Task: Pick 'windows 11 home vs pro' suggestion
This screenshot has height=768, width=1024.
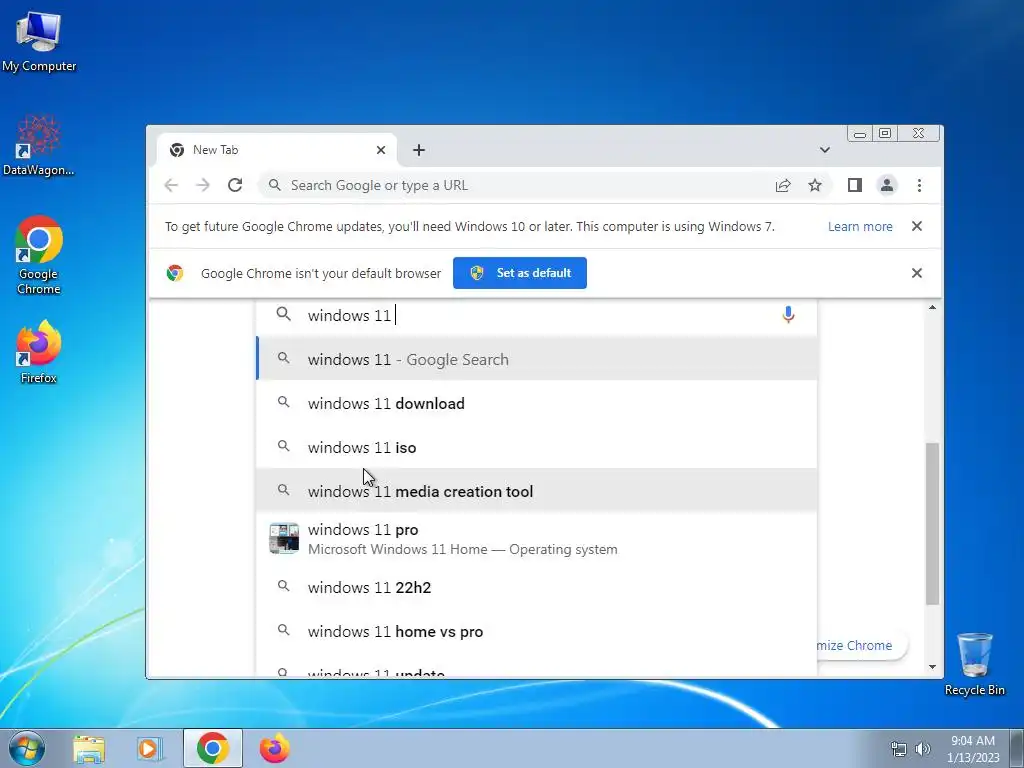Action: (x=536, y=631)
